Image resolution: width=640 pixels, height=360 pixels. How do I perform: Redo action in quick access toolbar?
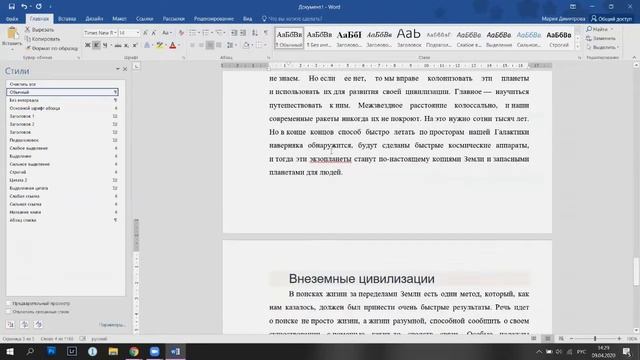pyautogui.click(x=38, y=7)
